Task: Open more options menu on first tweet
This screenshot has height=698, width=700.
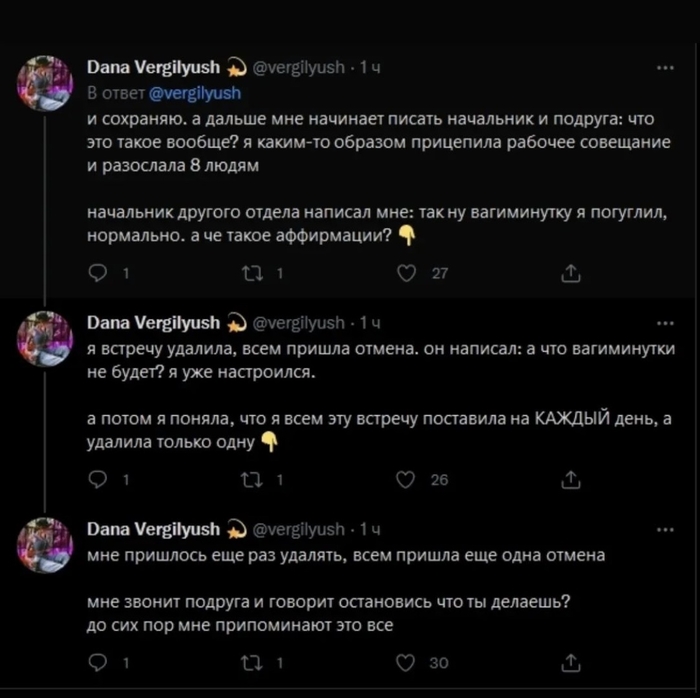Action: pos(663,68)
